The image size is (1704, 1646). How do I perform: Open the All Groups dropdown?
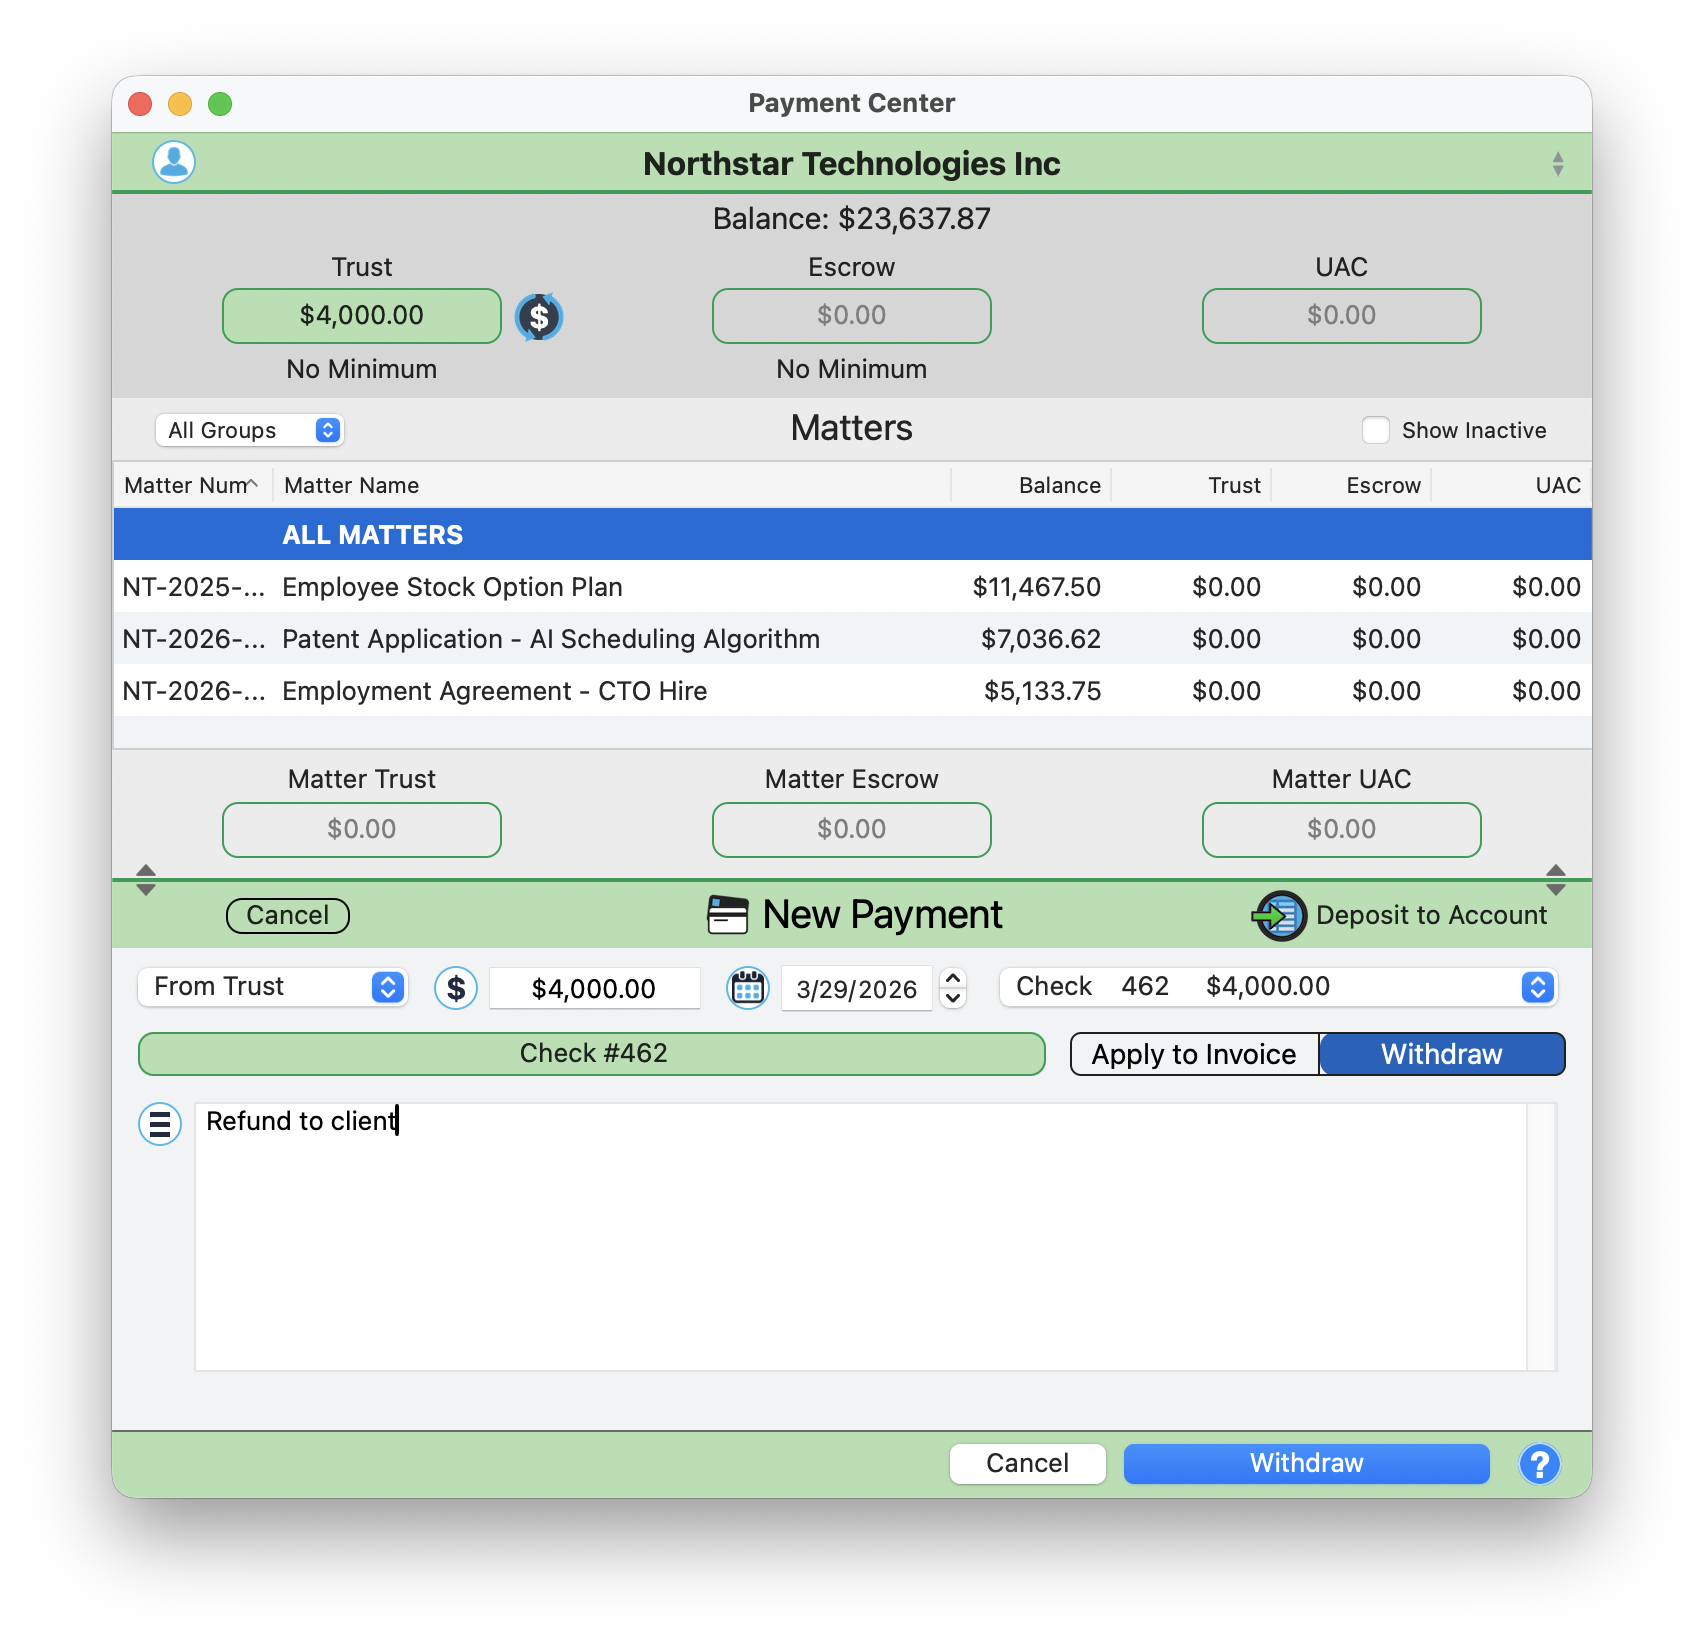(249, 429)
